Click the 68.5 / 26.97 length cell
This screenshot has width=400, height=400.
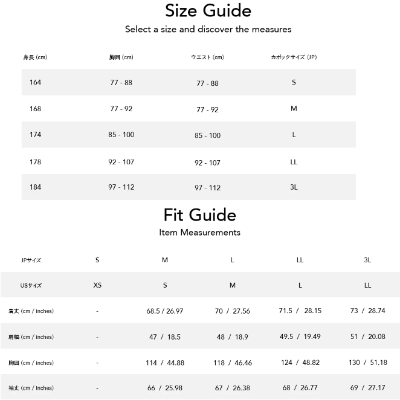pyautogui.click(x=165, y=311)
